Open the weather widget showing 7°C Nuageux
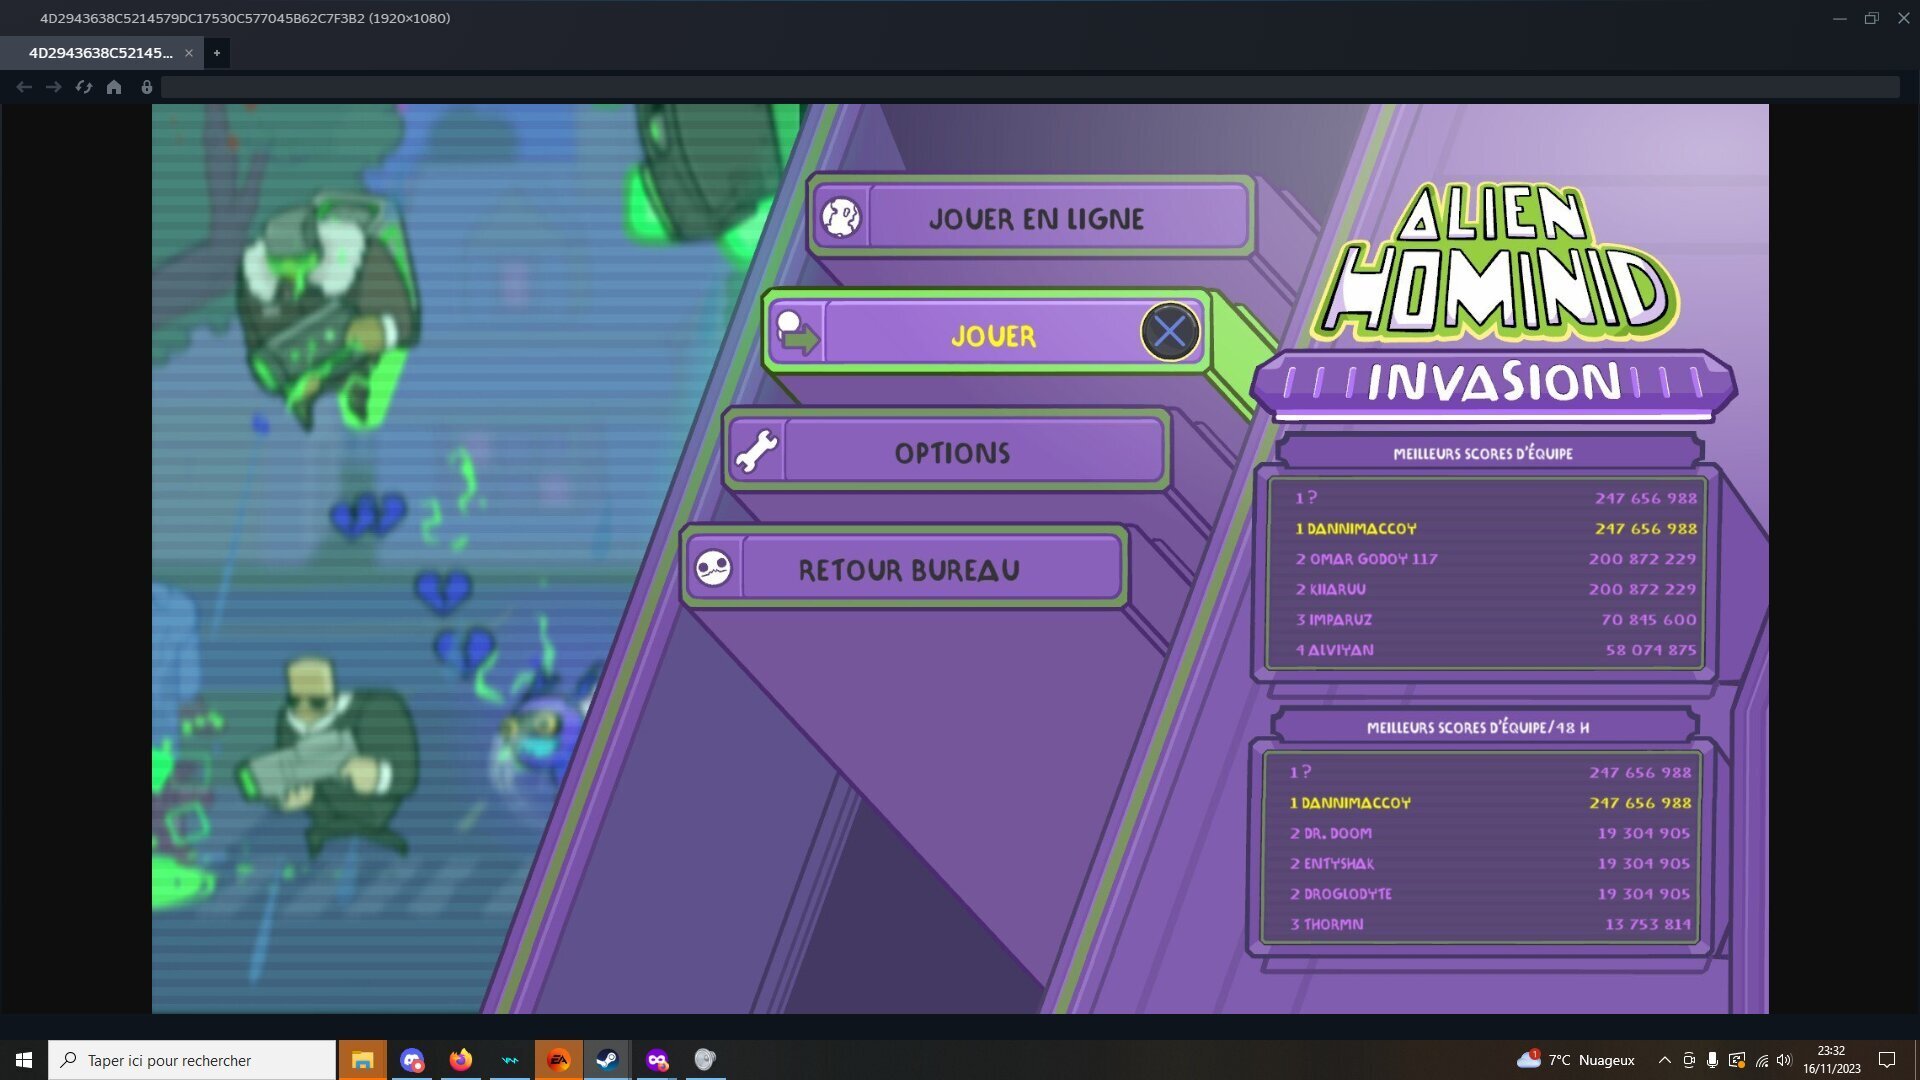This screenshot has height=1080, width=1920. click(x=1576, y=1060)
